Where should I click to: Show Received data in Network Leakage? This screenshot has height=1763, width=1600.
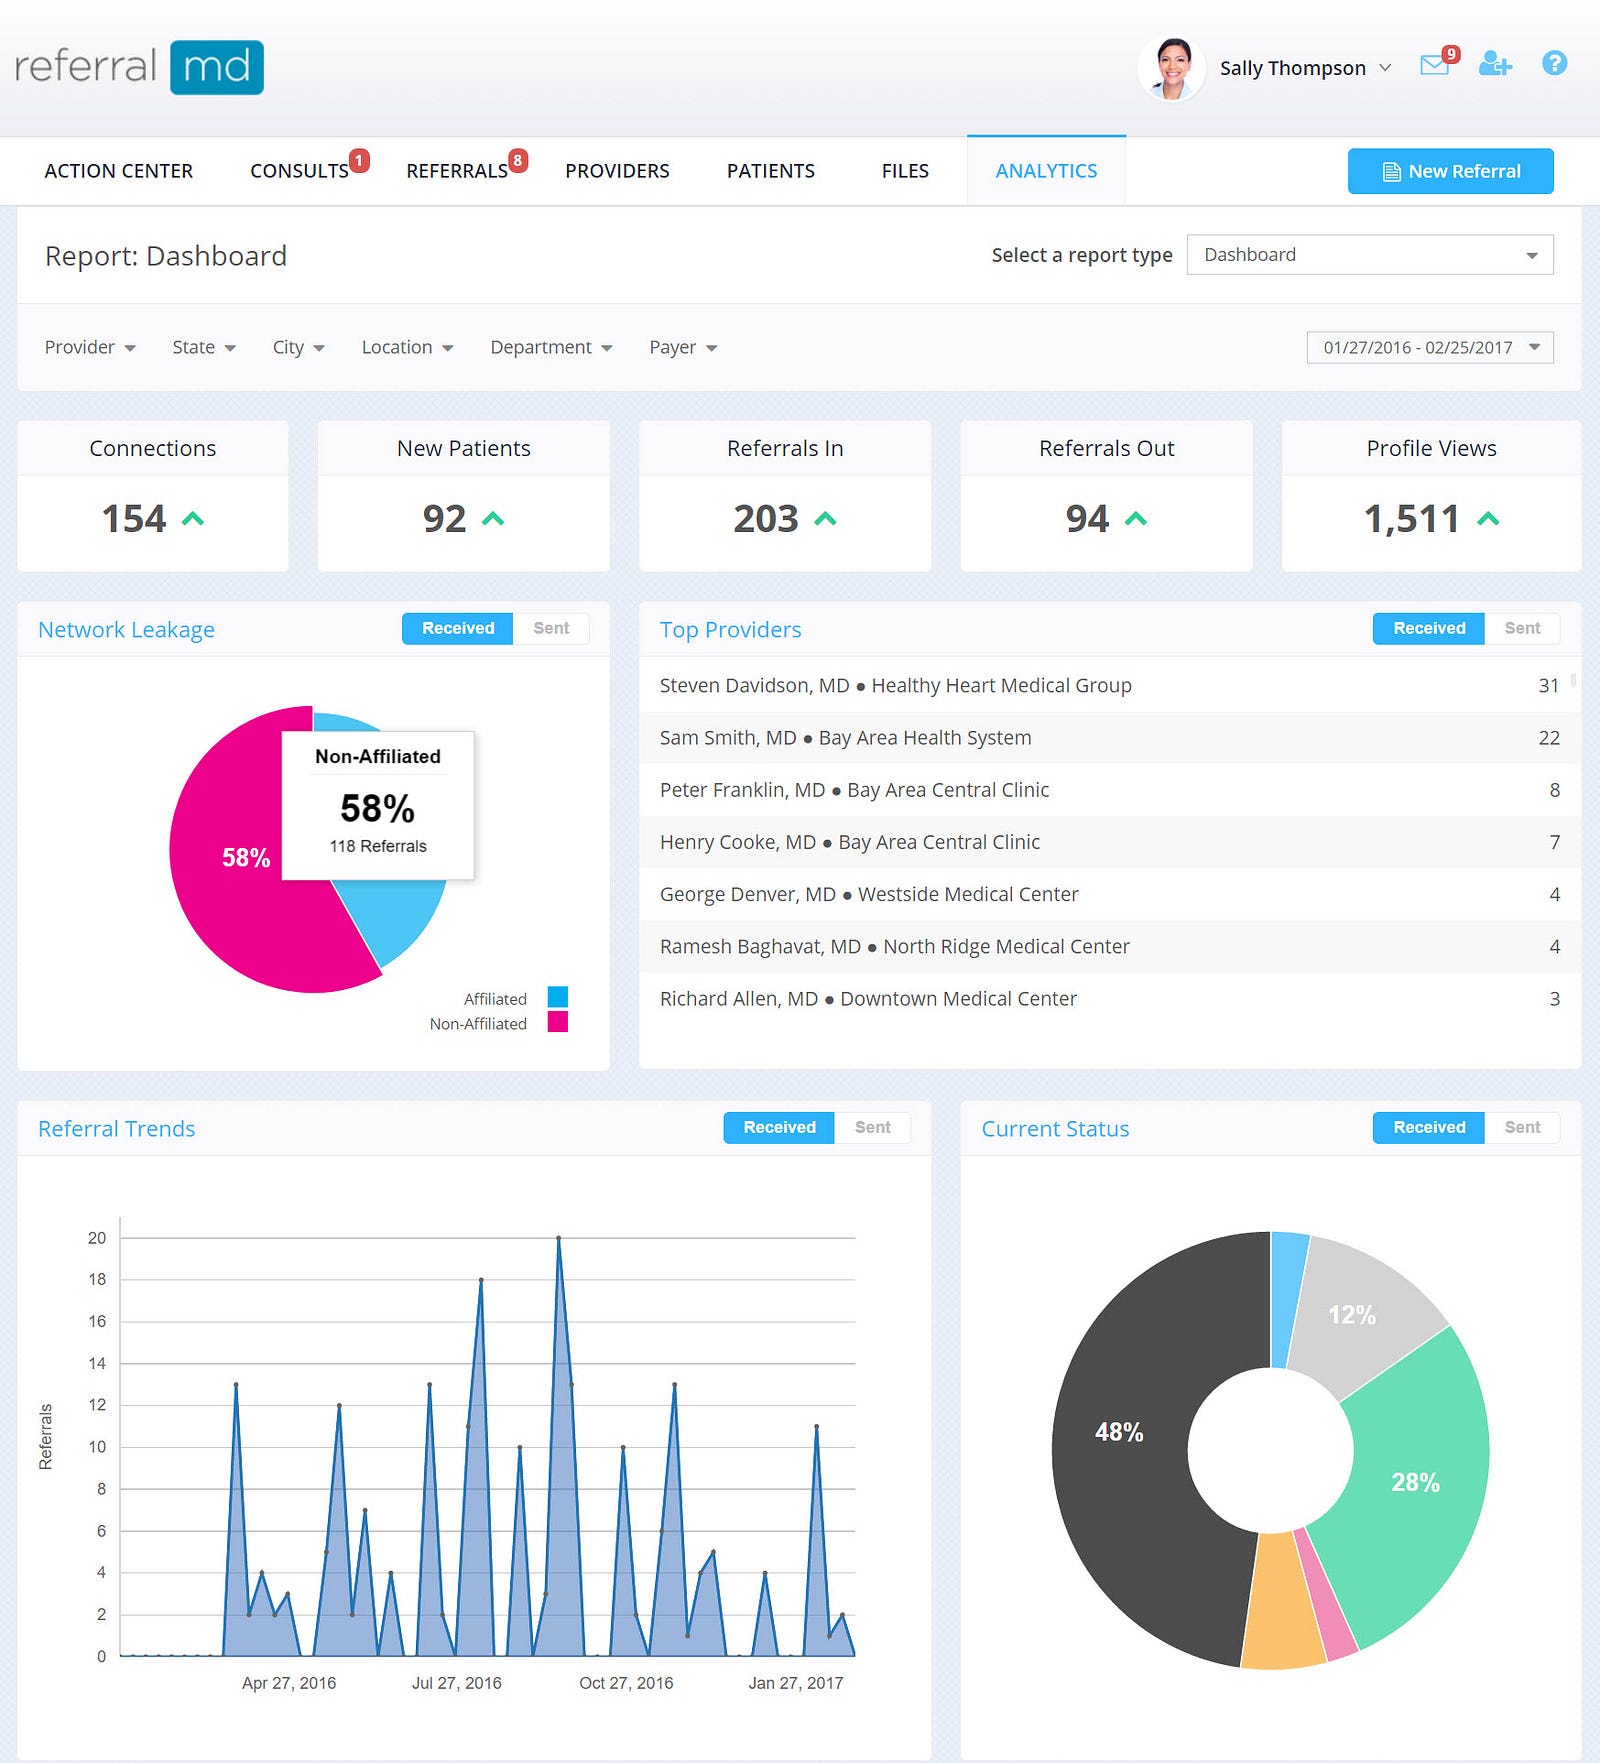click(x=458, y=628)
